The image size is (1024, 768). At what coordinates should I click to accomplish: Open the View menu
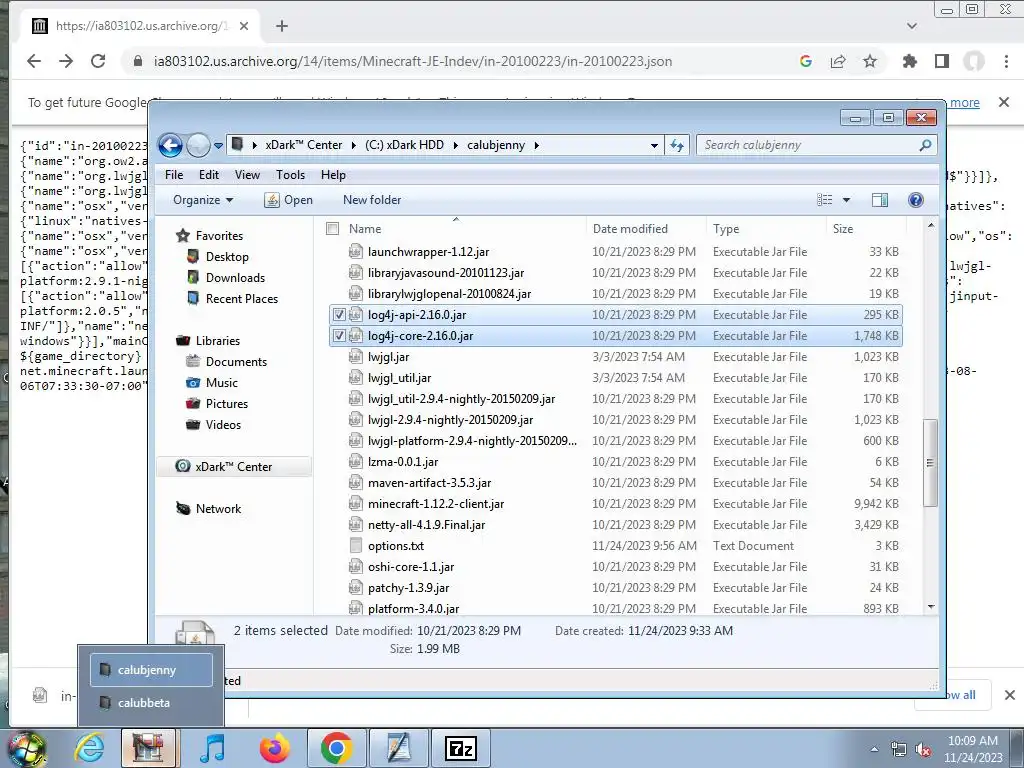click(248, 175)
